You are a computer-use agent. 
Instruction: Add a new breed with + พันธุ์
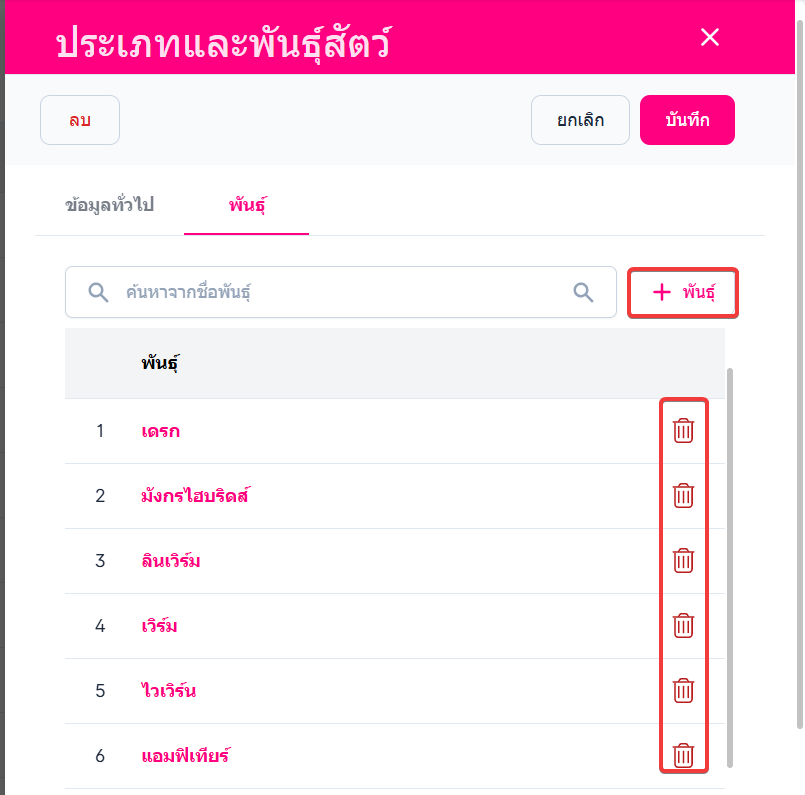pos(683,292)
